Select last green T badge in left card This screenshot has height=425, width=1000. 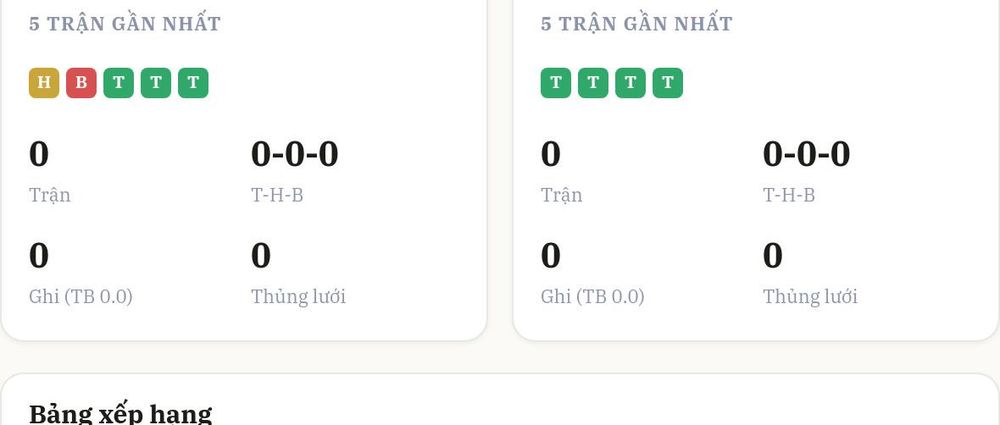[x=193, y=83]
